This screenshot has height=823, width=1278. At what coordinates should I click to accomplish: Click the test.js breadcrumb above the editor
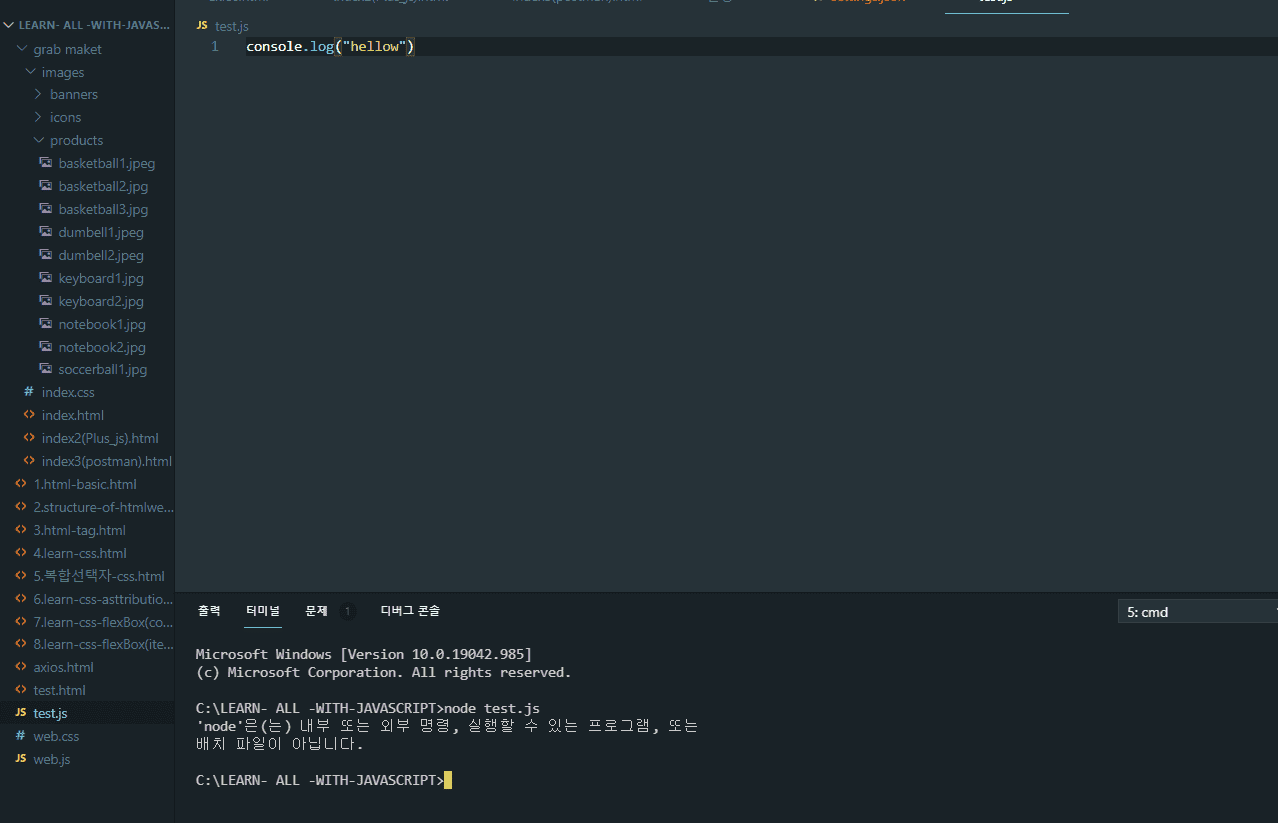(x=231, y=26)
